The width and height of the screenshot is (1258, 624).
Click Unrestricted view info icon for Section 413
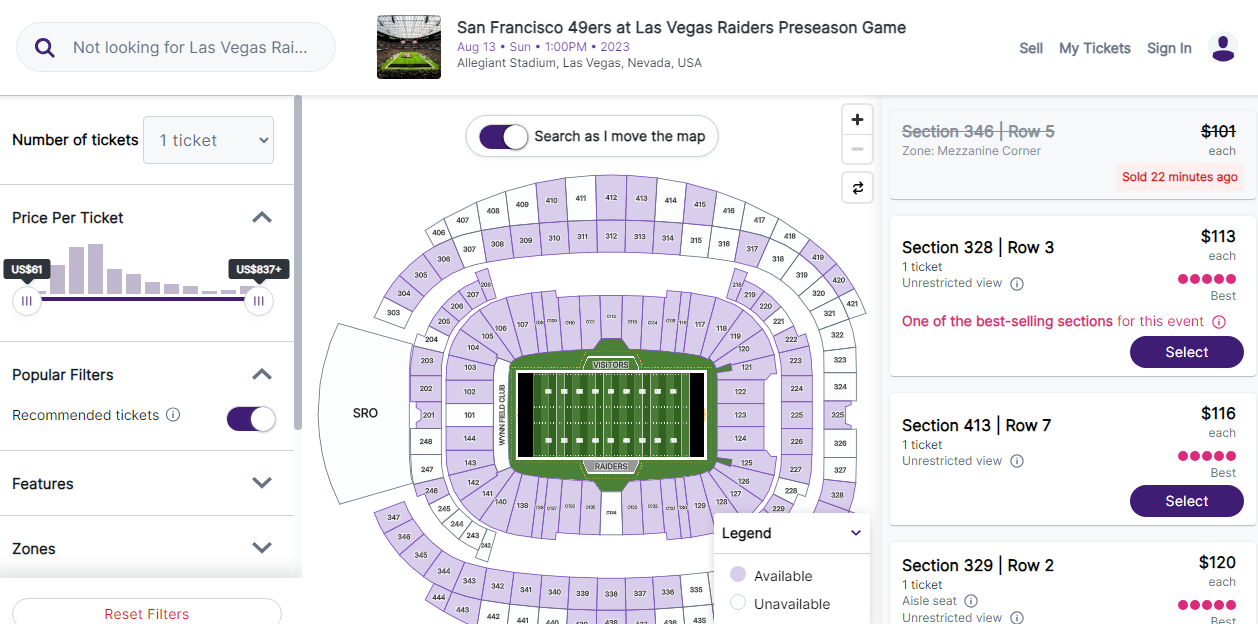tap(1017, 461)
